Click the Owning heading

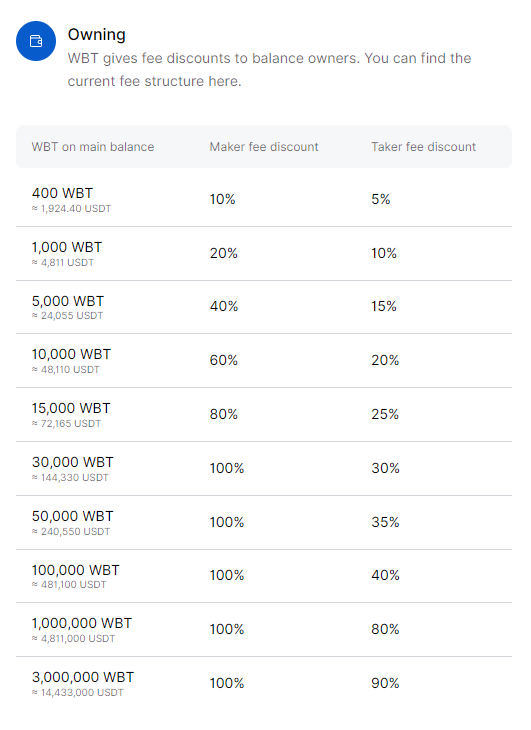point(96,34)
